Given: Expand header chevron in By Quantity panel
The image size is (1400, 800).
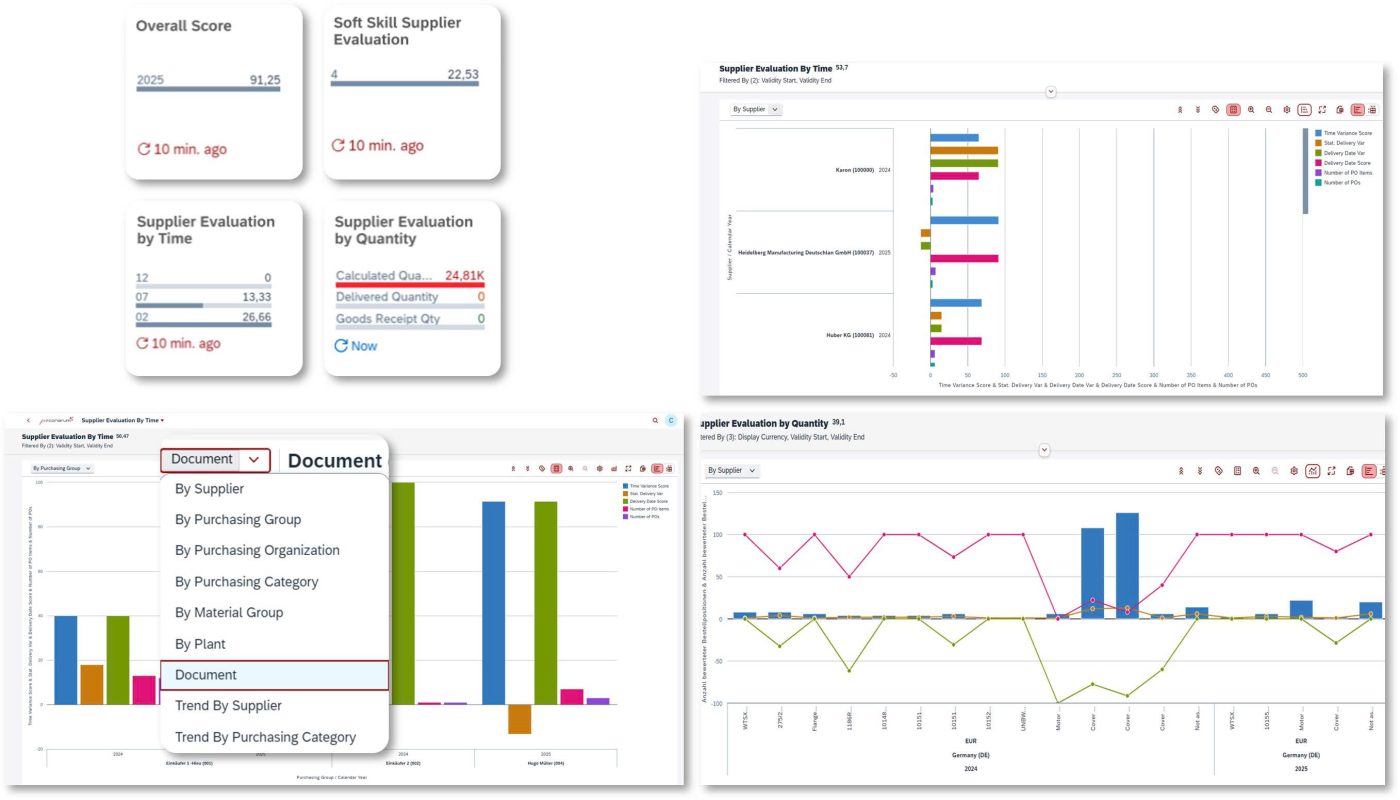Looking at the screenshot, I should point(1044,450).
